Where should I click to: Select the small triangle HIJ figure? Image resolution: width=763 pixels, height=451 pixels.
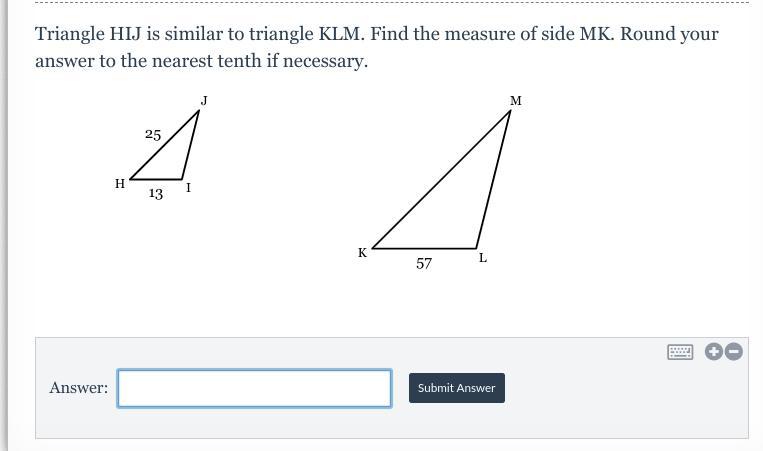(165, 145)
